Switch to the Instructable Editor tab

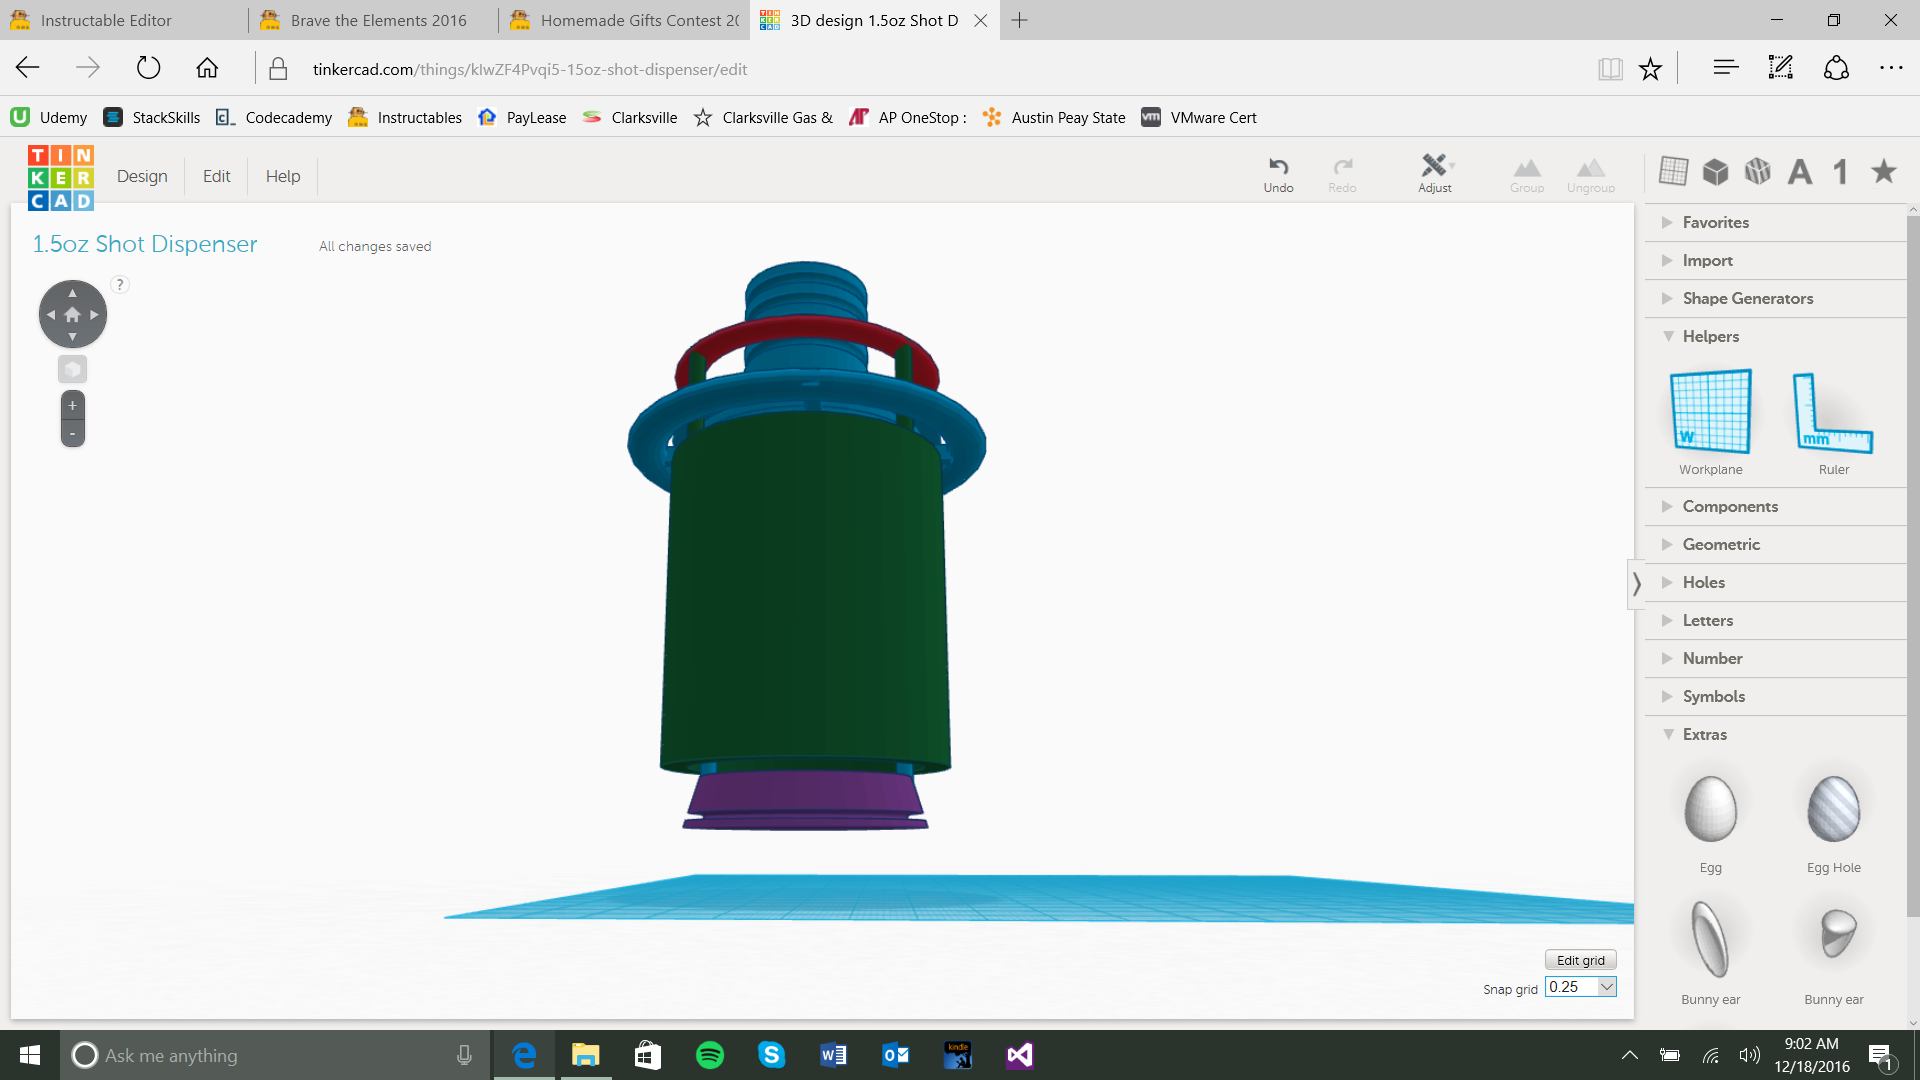coord(106,20)
